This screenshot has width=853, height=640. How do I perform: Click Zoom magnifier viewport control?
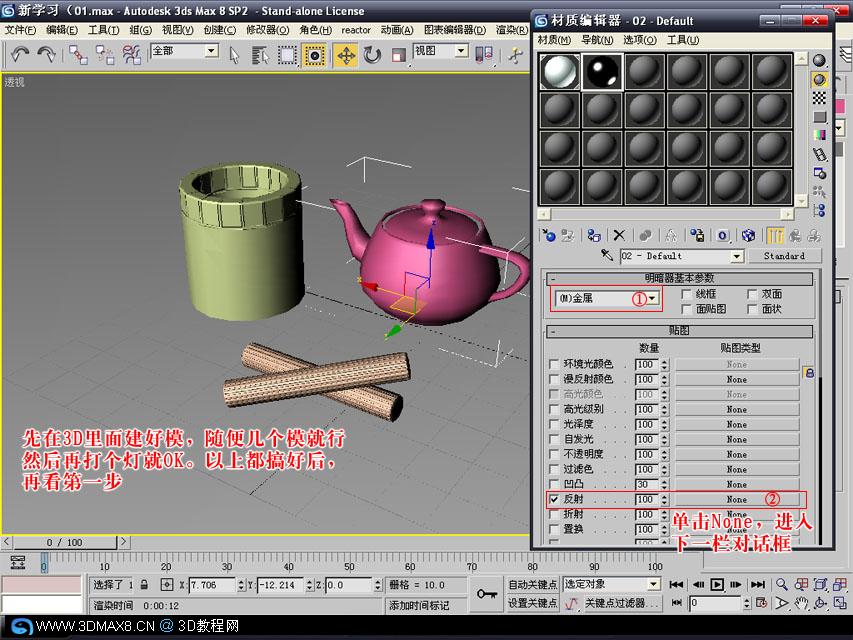tap(782, 584)
